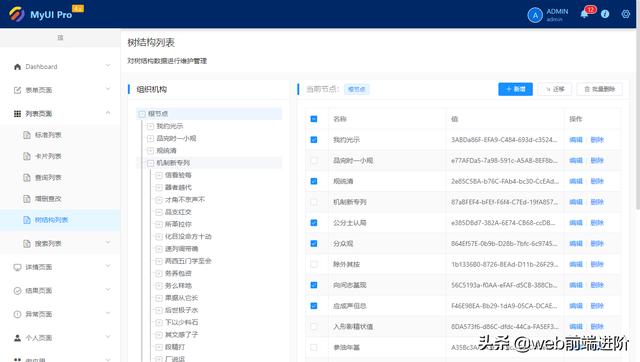Expand the 规统滴 tree node

click(x=150, y=151)
